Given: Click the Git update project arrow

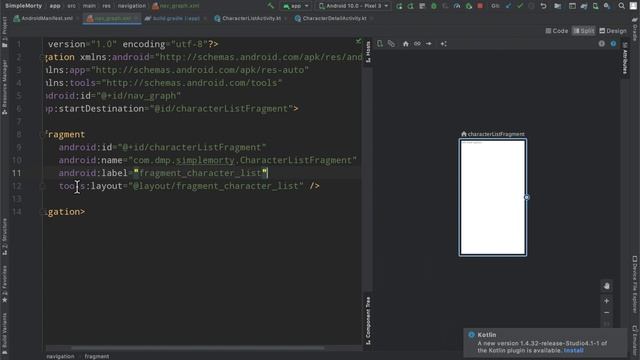Looking at the screenshot, I should (508, 6).
